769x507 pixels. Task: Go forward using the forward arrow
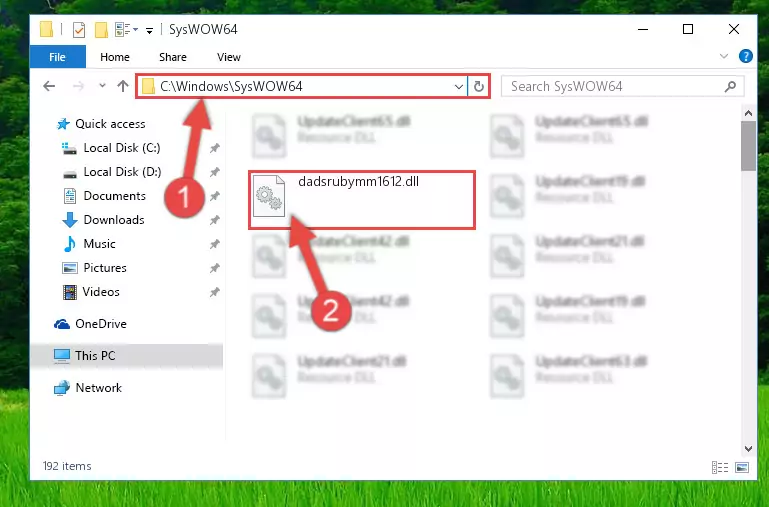(78, 86)
